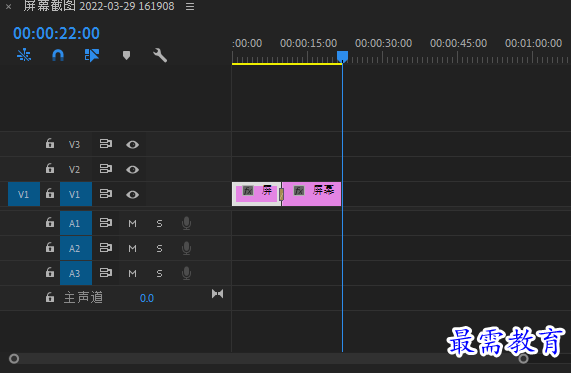Viewport: 571px width, 373px height.
Task: Hide track V2 output with eye icon
Action: (x=133, y=170)
